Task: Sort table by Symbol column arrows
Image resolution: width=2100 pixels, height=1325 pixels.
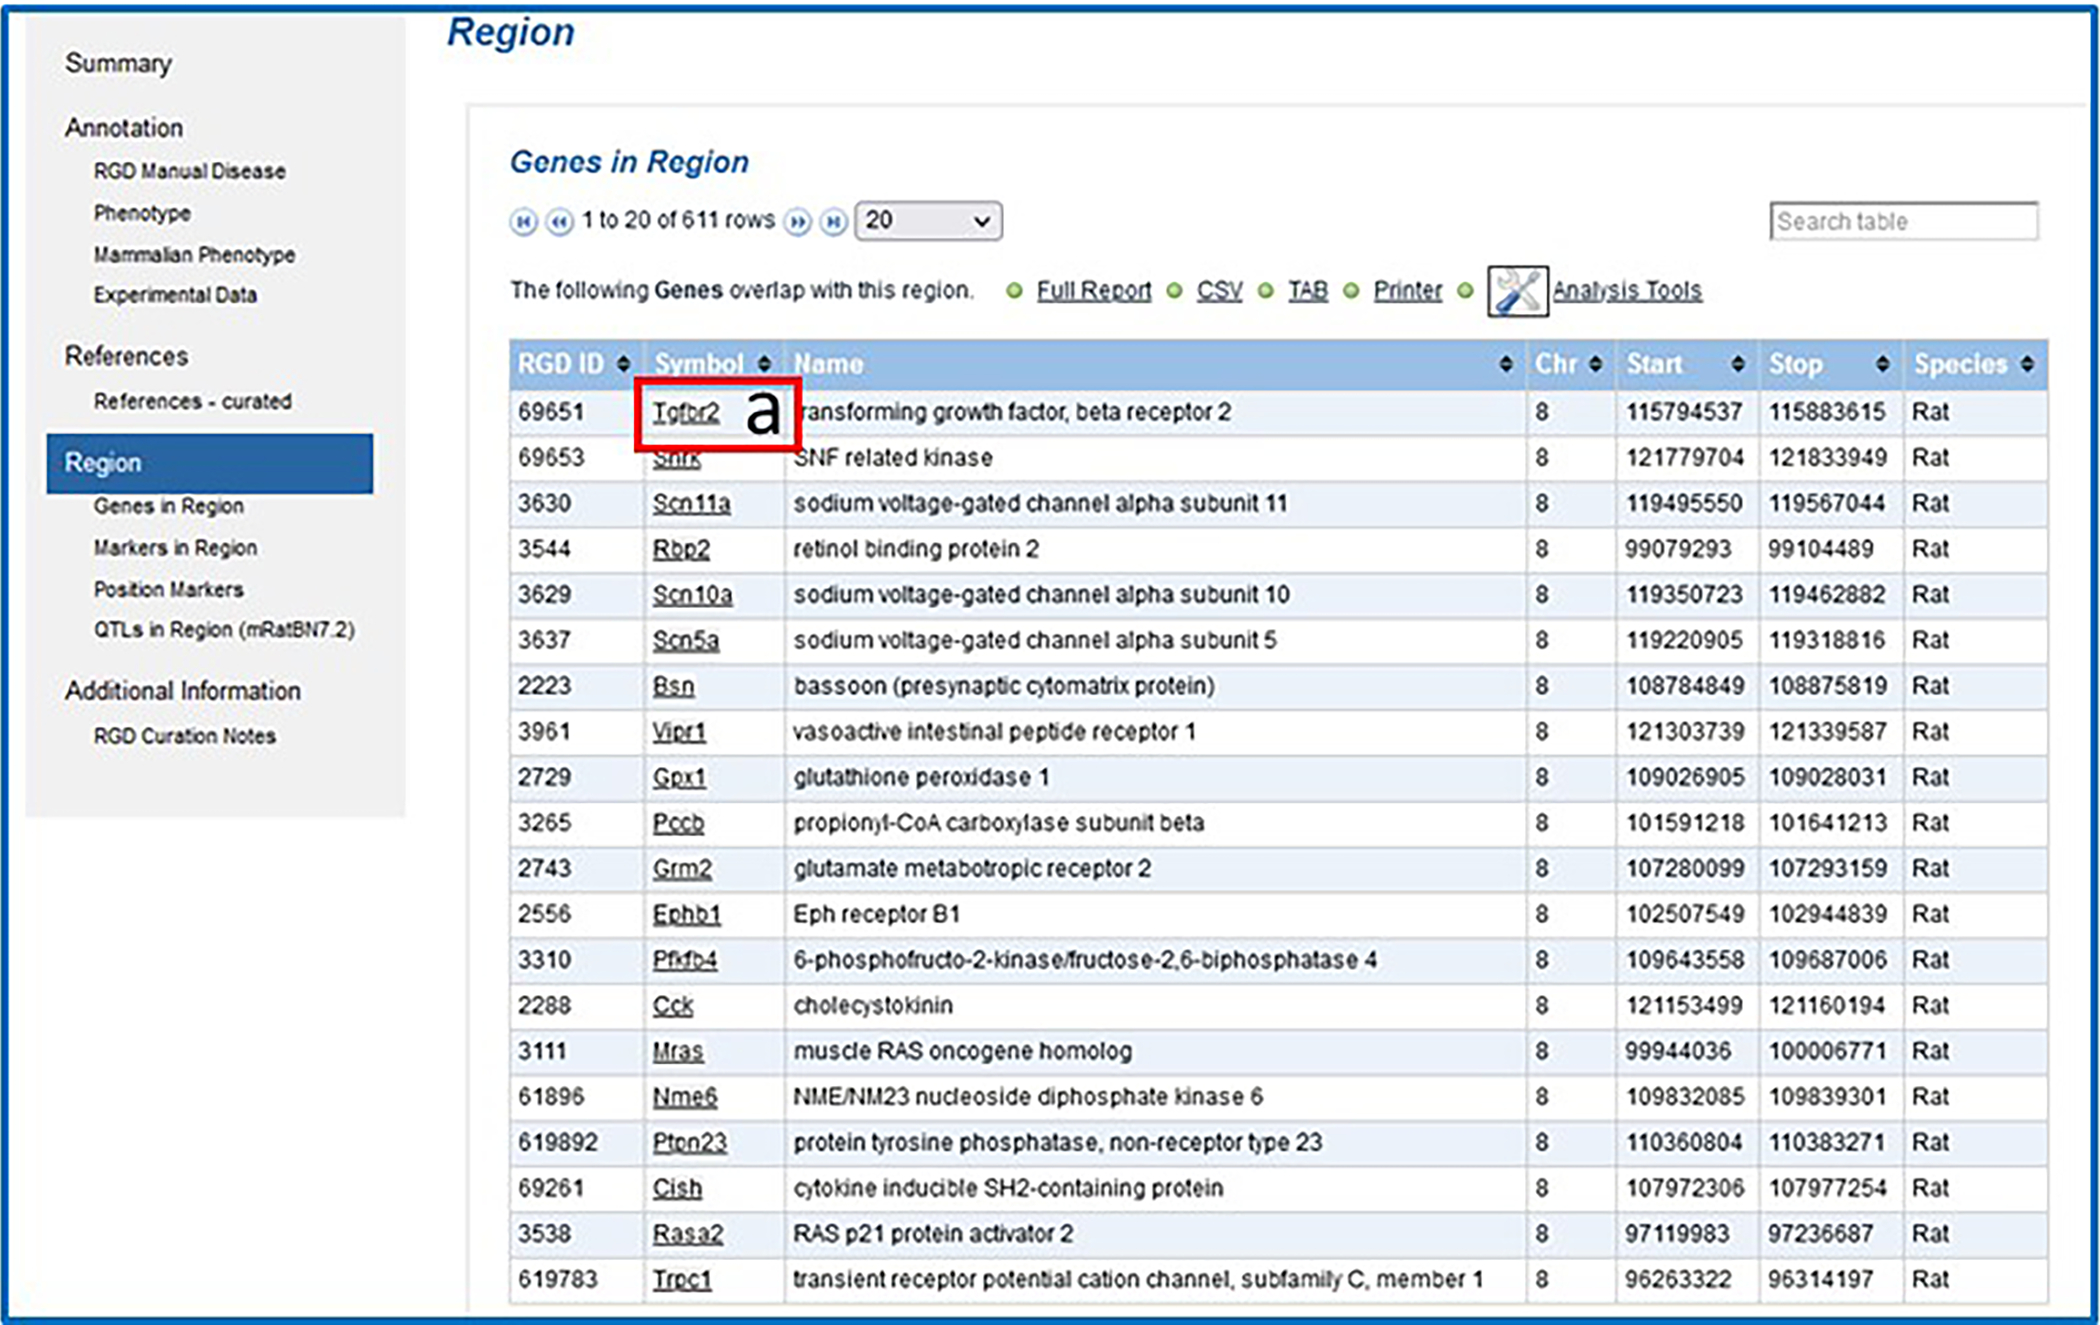Action: (x=764, y=364)
